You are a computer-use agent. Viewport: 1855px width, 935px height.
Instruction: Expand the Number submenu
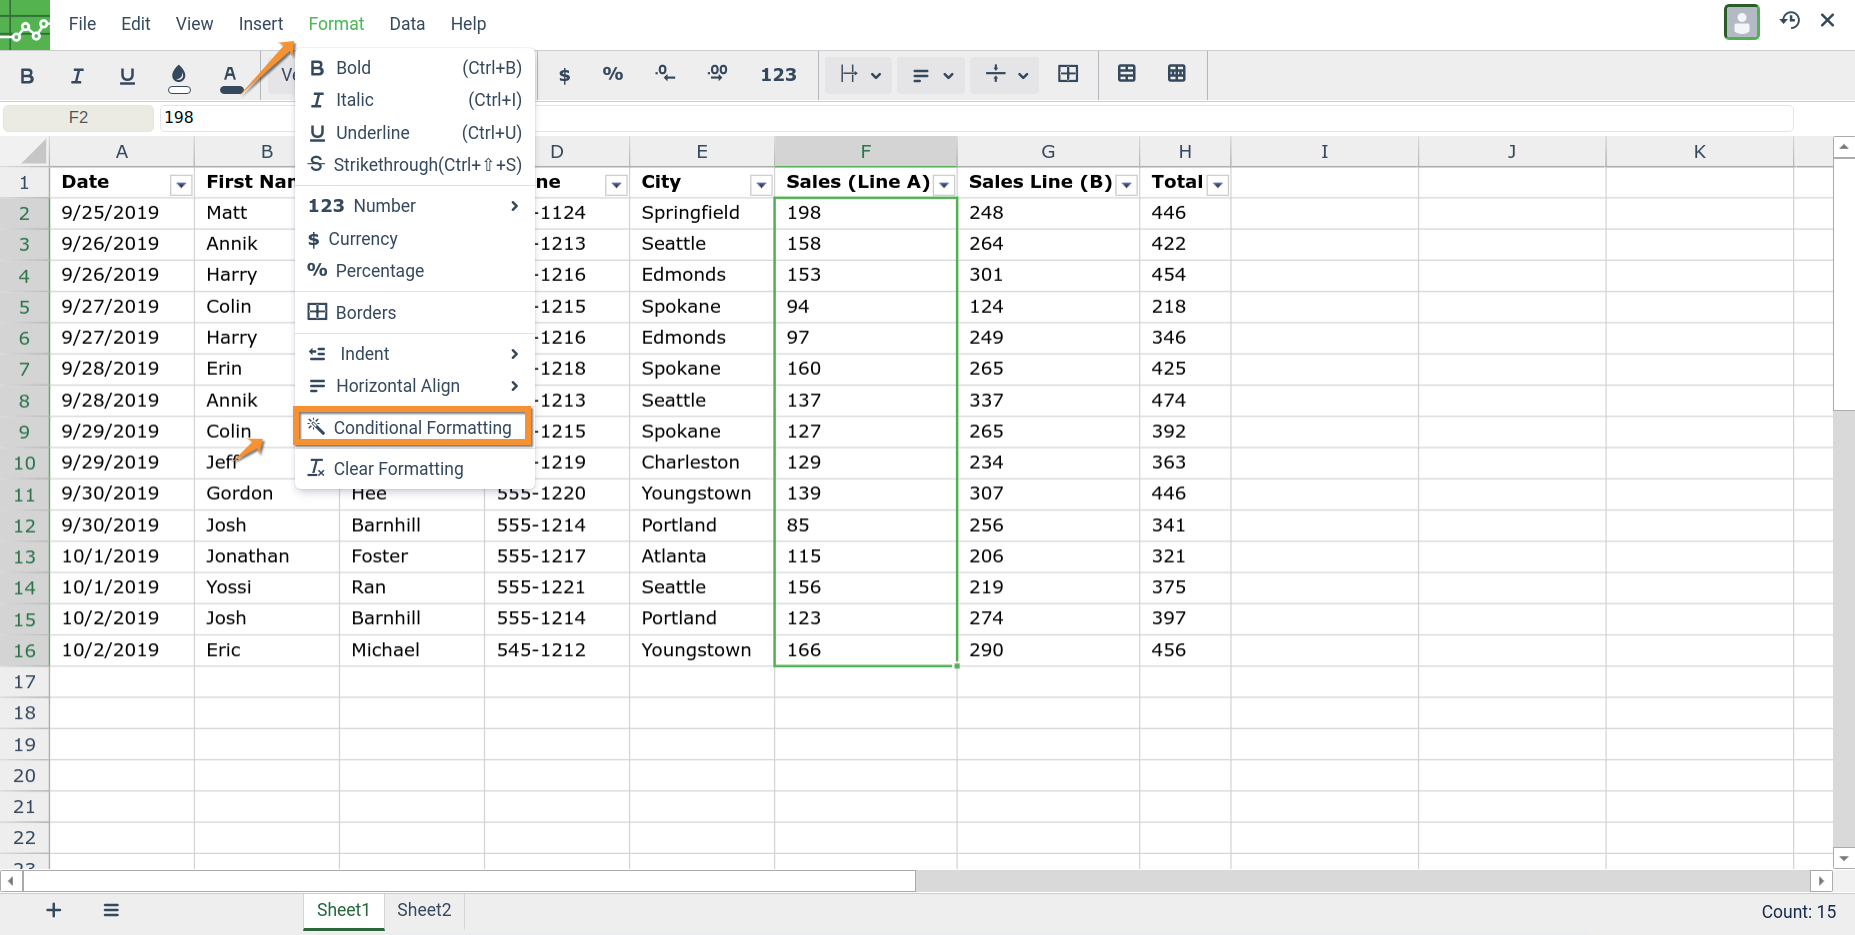coord(414,206)
